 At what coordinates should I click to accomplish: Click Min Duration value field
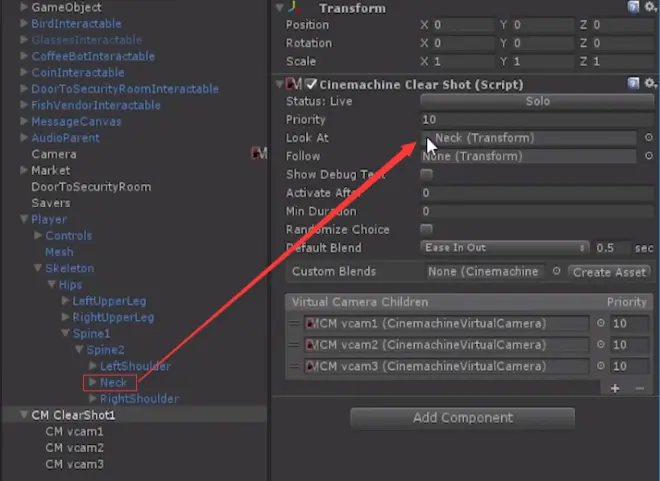537,211
